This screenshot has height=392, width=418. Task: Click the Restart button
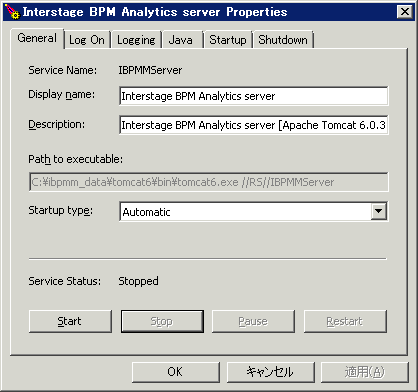pos(345,321)
